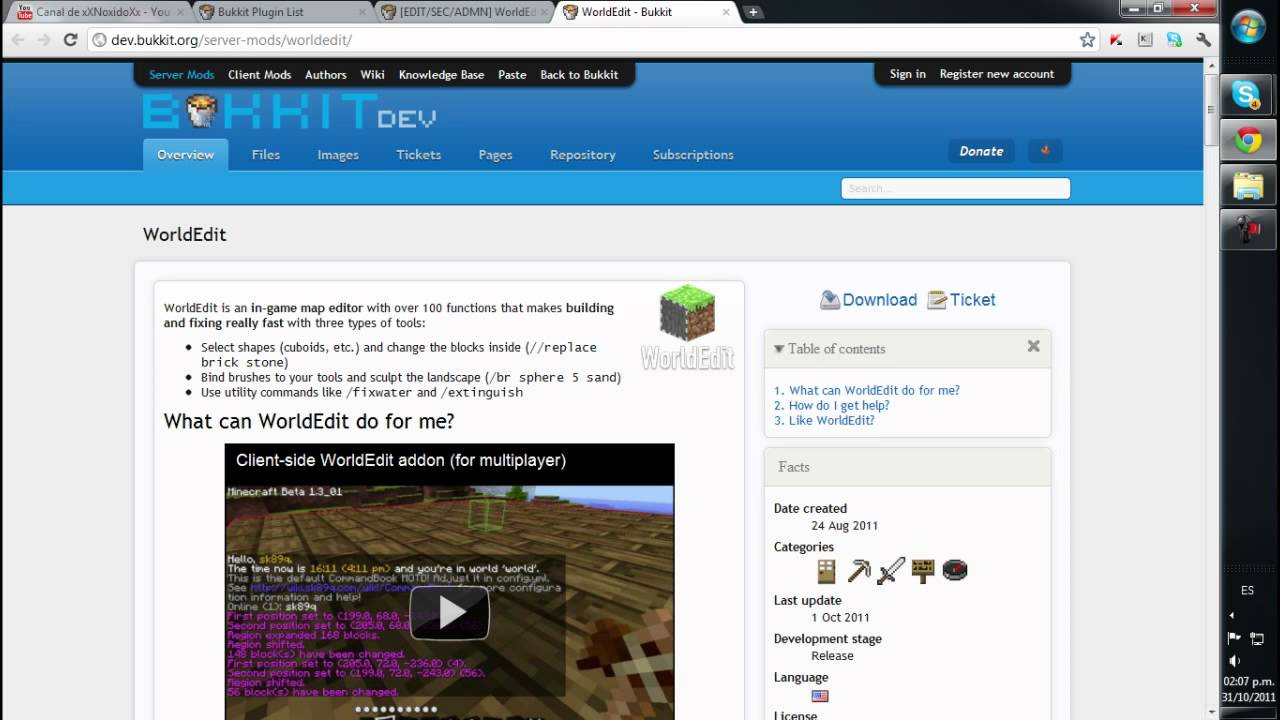Open a new browser tab
1280x720 pixels.
[x=753, y=12]
